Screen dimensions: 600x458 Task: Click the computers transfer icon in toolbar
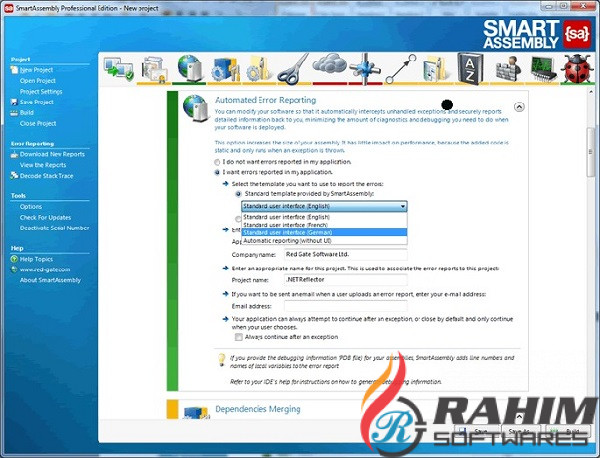pyautogui.click(x=119, y=69)
